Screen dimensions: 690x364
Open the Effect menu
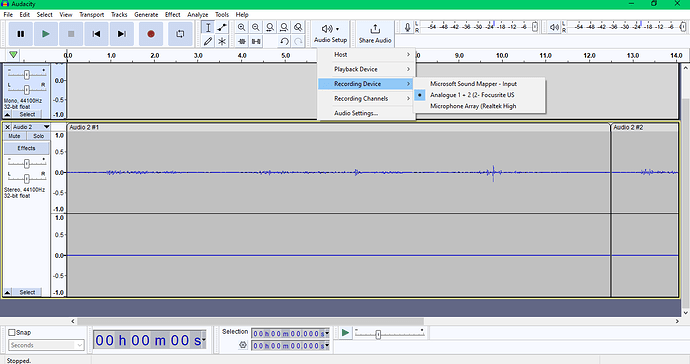click(172, 15)
